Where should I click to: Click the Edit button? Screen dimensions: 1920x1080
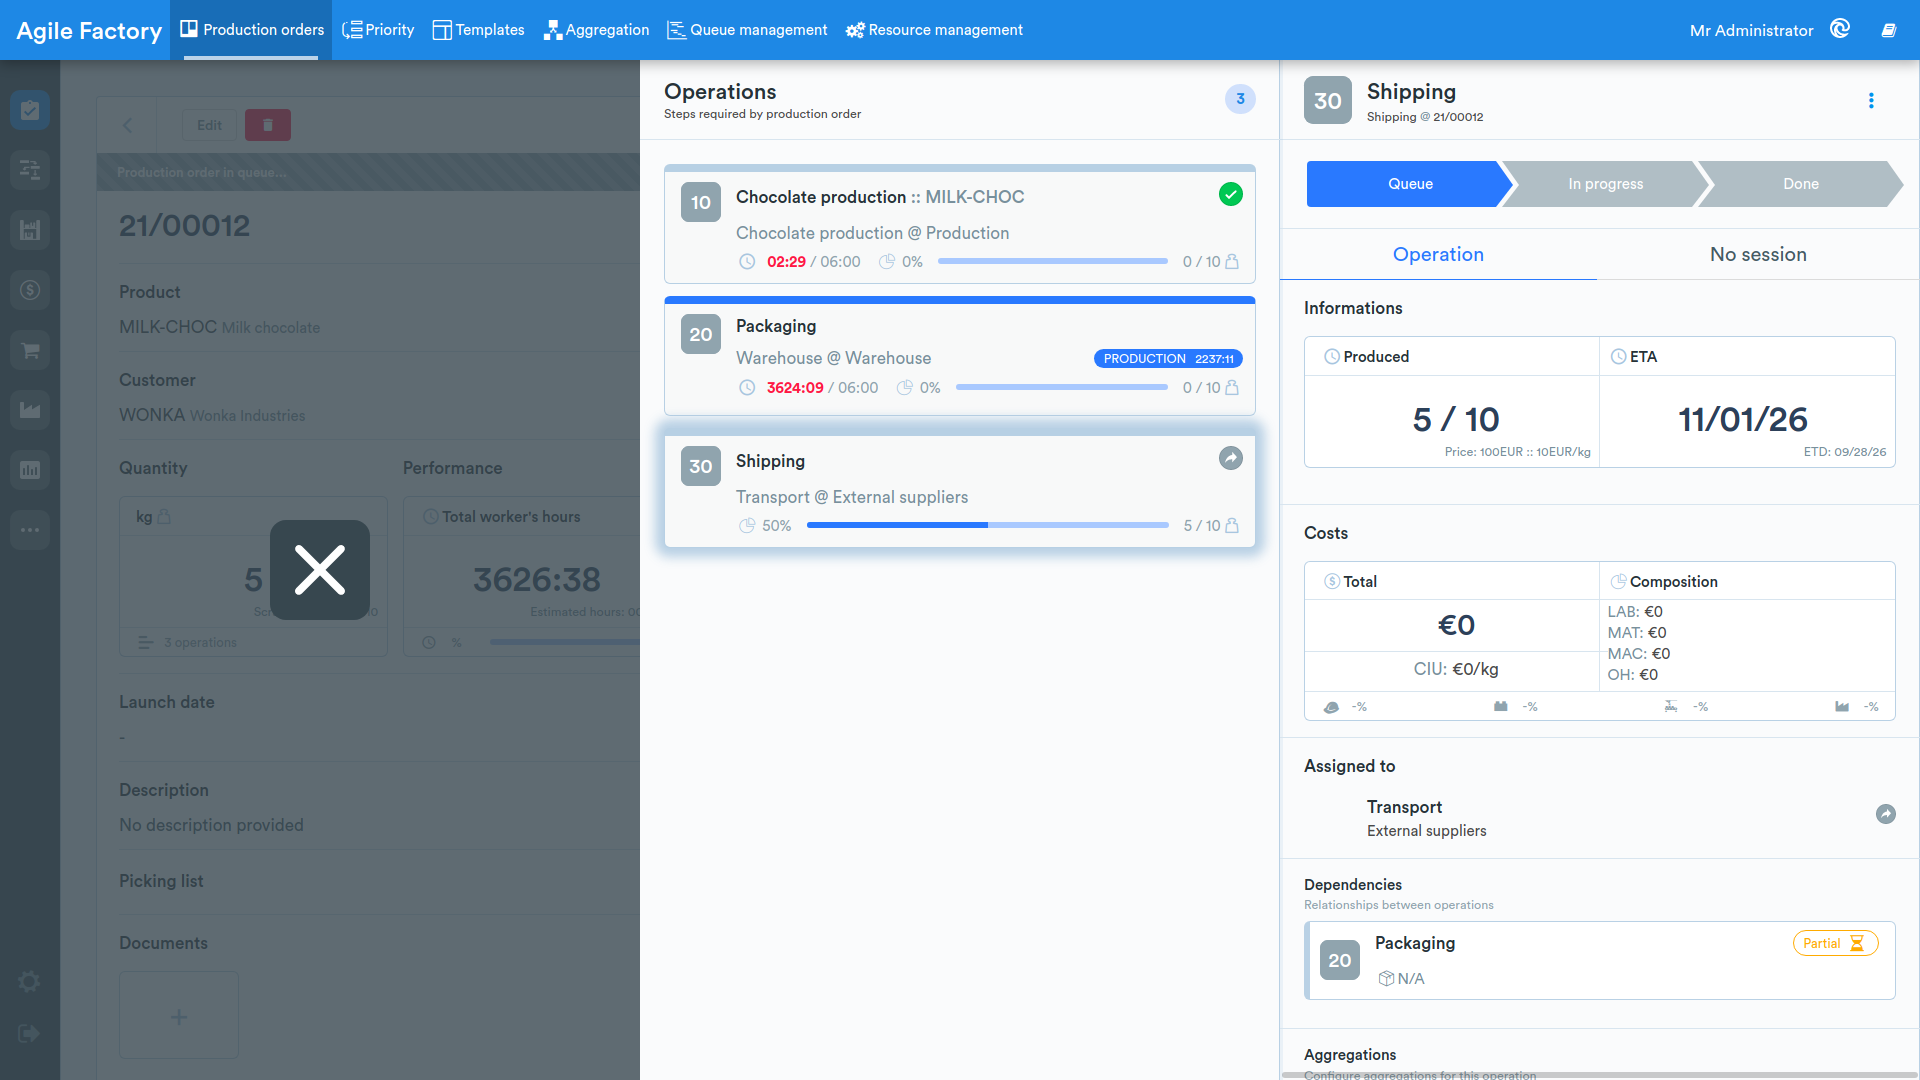[209, 125]
